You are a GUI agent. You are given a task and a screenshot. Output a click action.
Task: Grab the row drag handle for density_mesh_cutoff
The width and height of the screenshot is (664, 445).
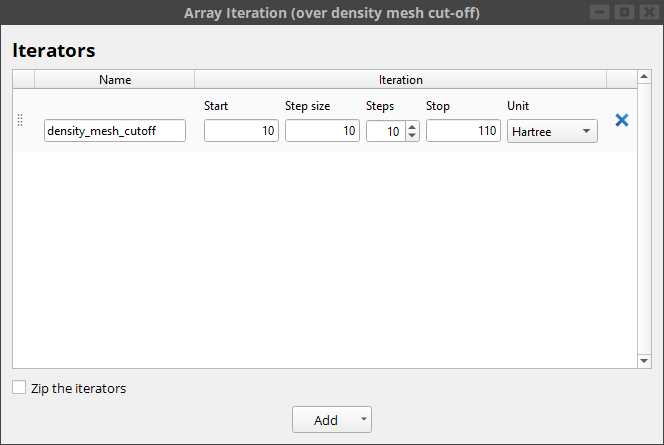tap(20, 120)
